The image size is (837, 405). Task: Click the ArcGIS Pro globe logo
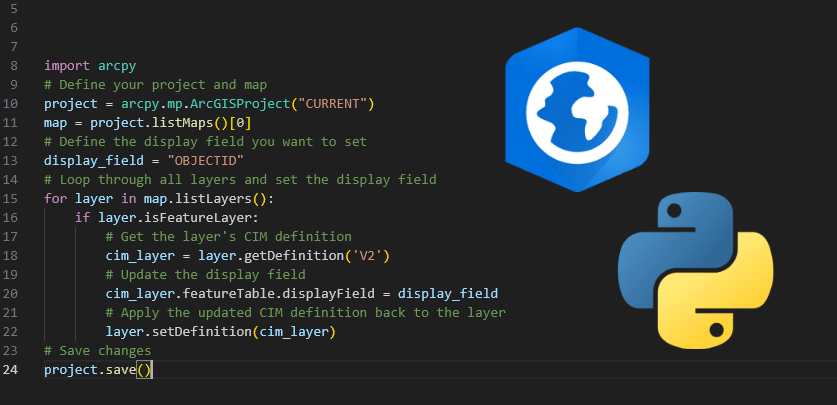click(x=577, y=109)
